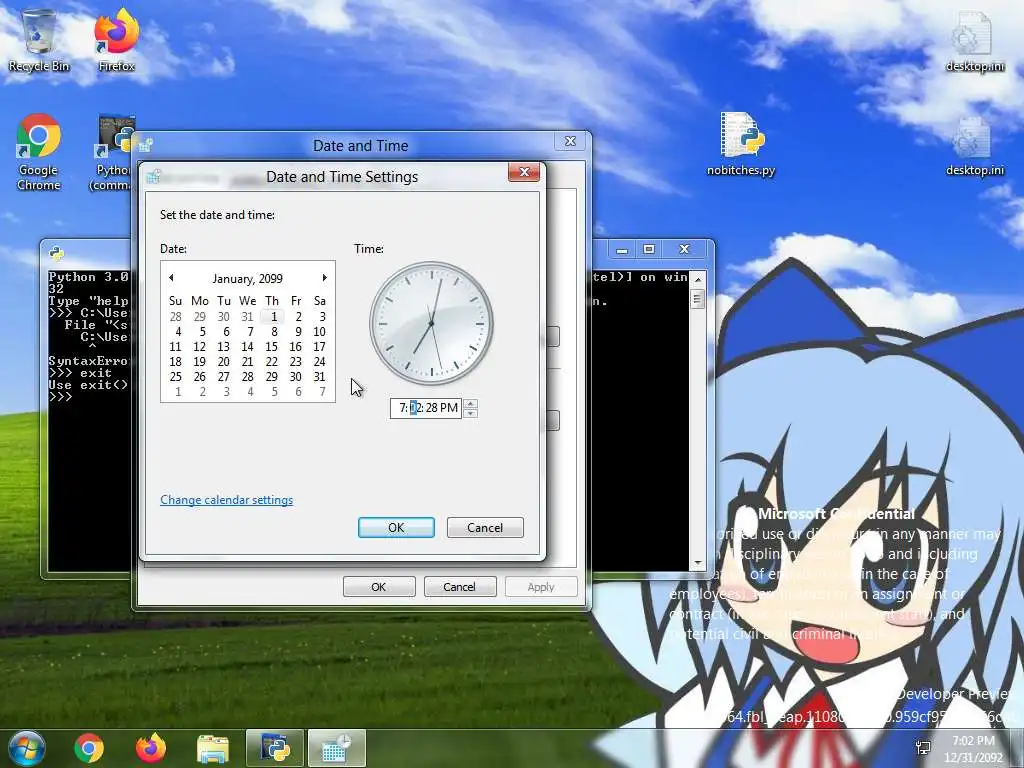Switch to Date and Time taskbar button
The image size is (1024, 768).
tap(337, 748)
